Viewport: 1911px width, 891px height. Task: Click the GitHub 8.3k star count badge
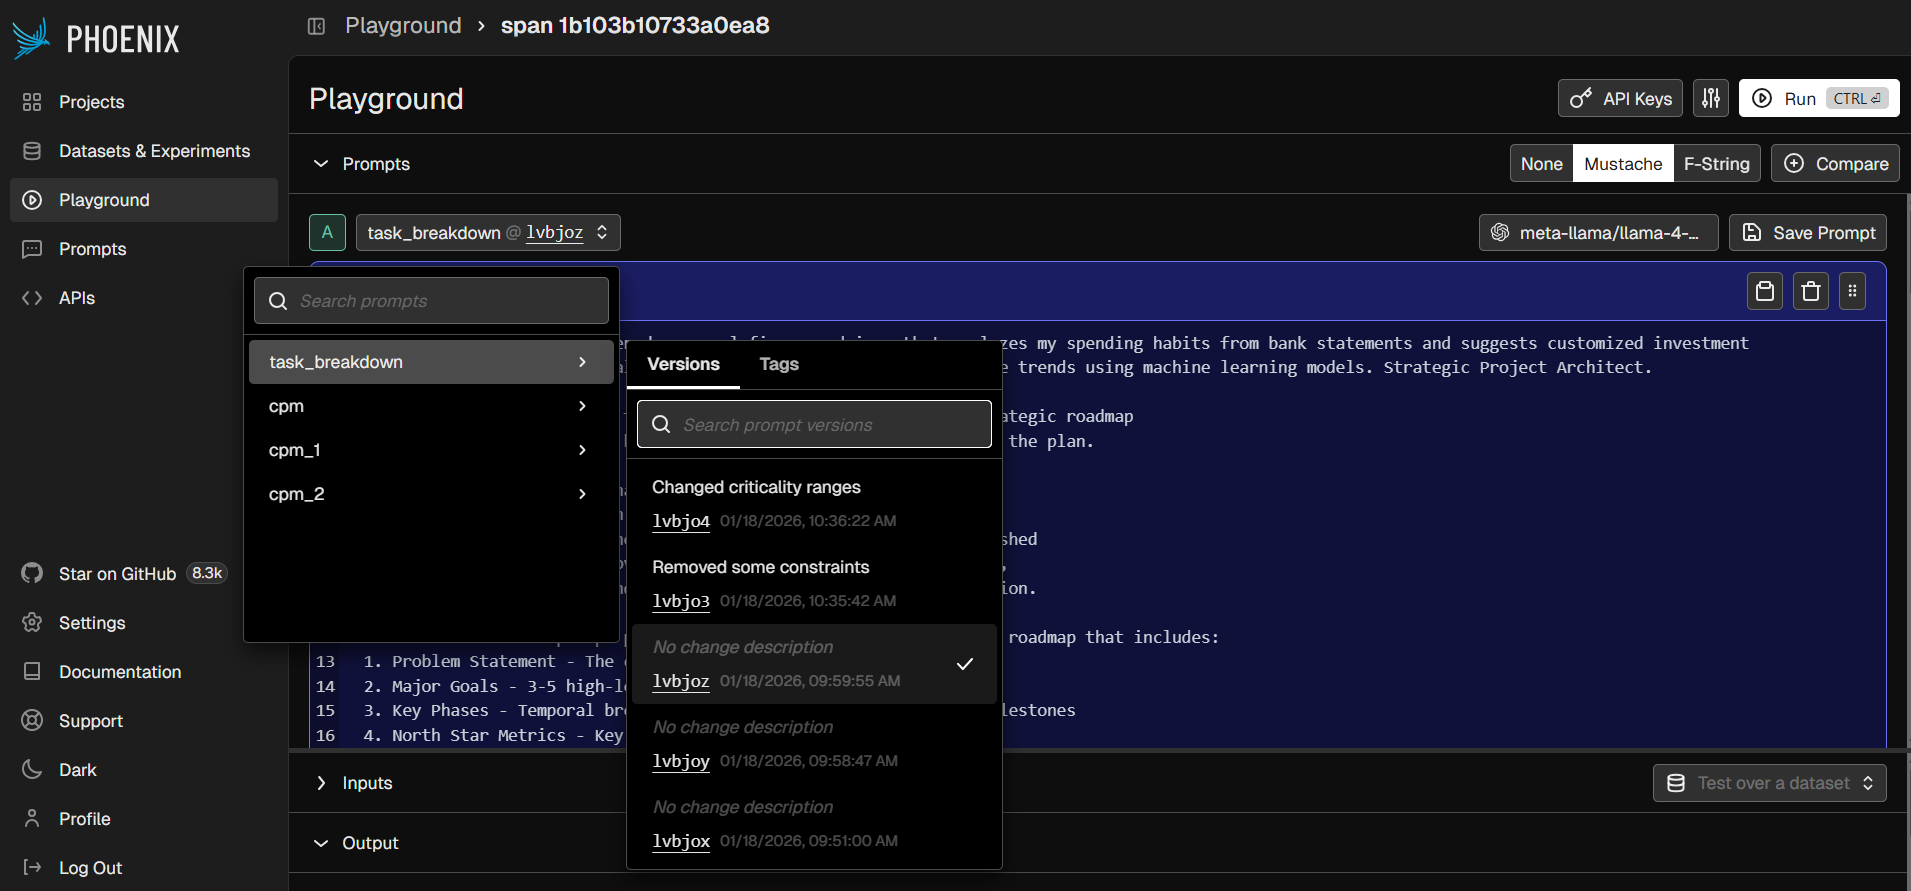(x=207, y=573)
